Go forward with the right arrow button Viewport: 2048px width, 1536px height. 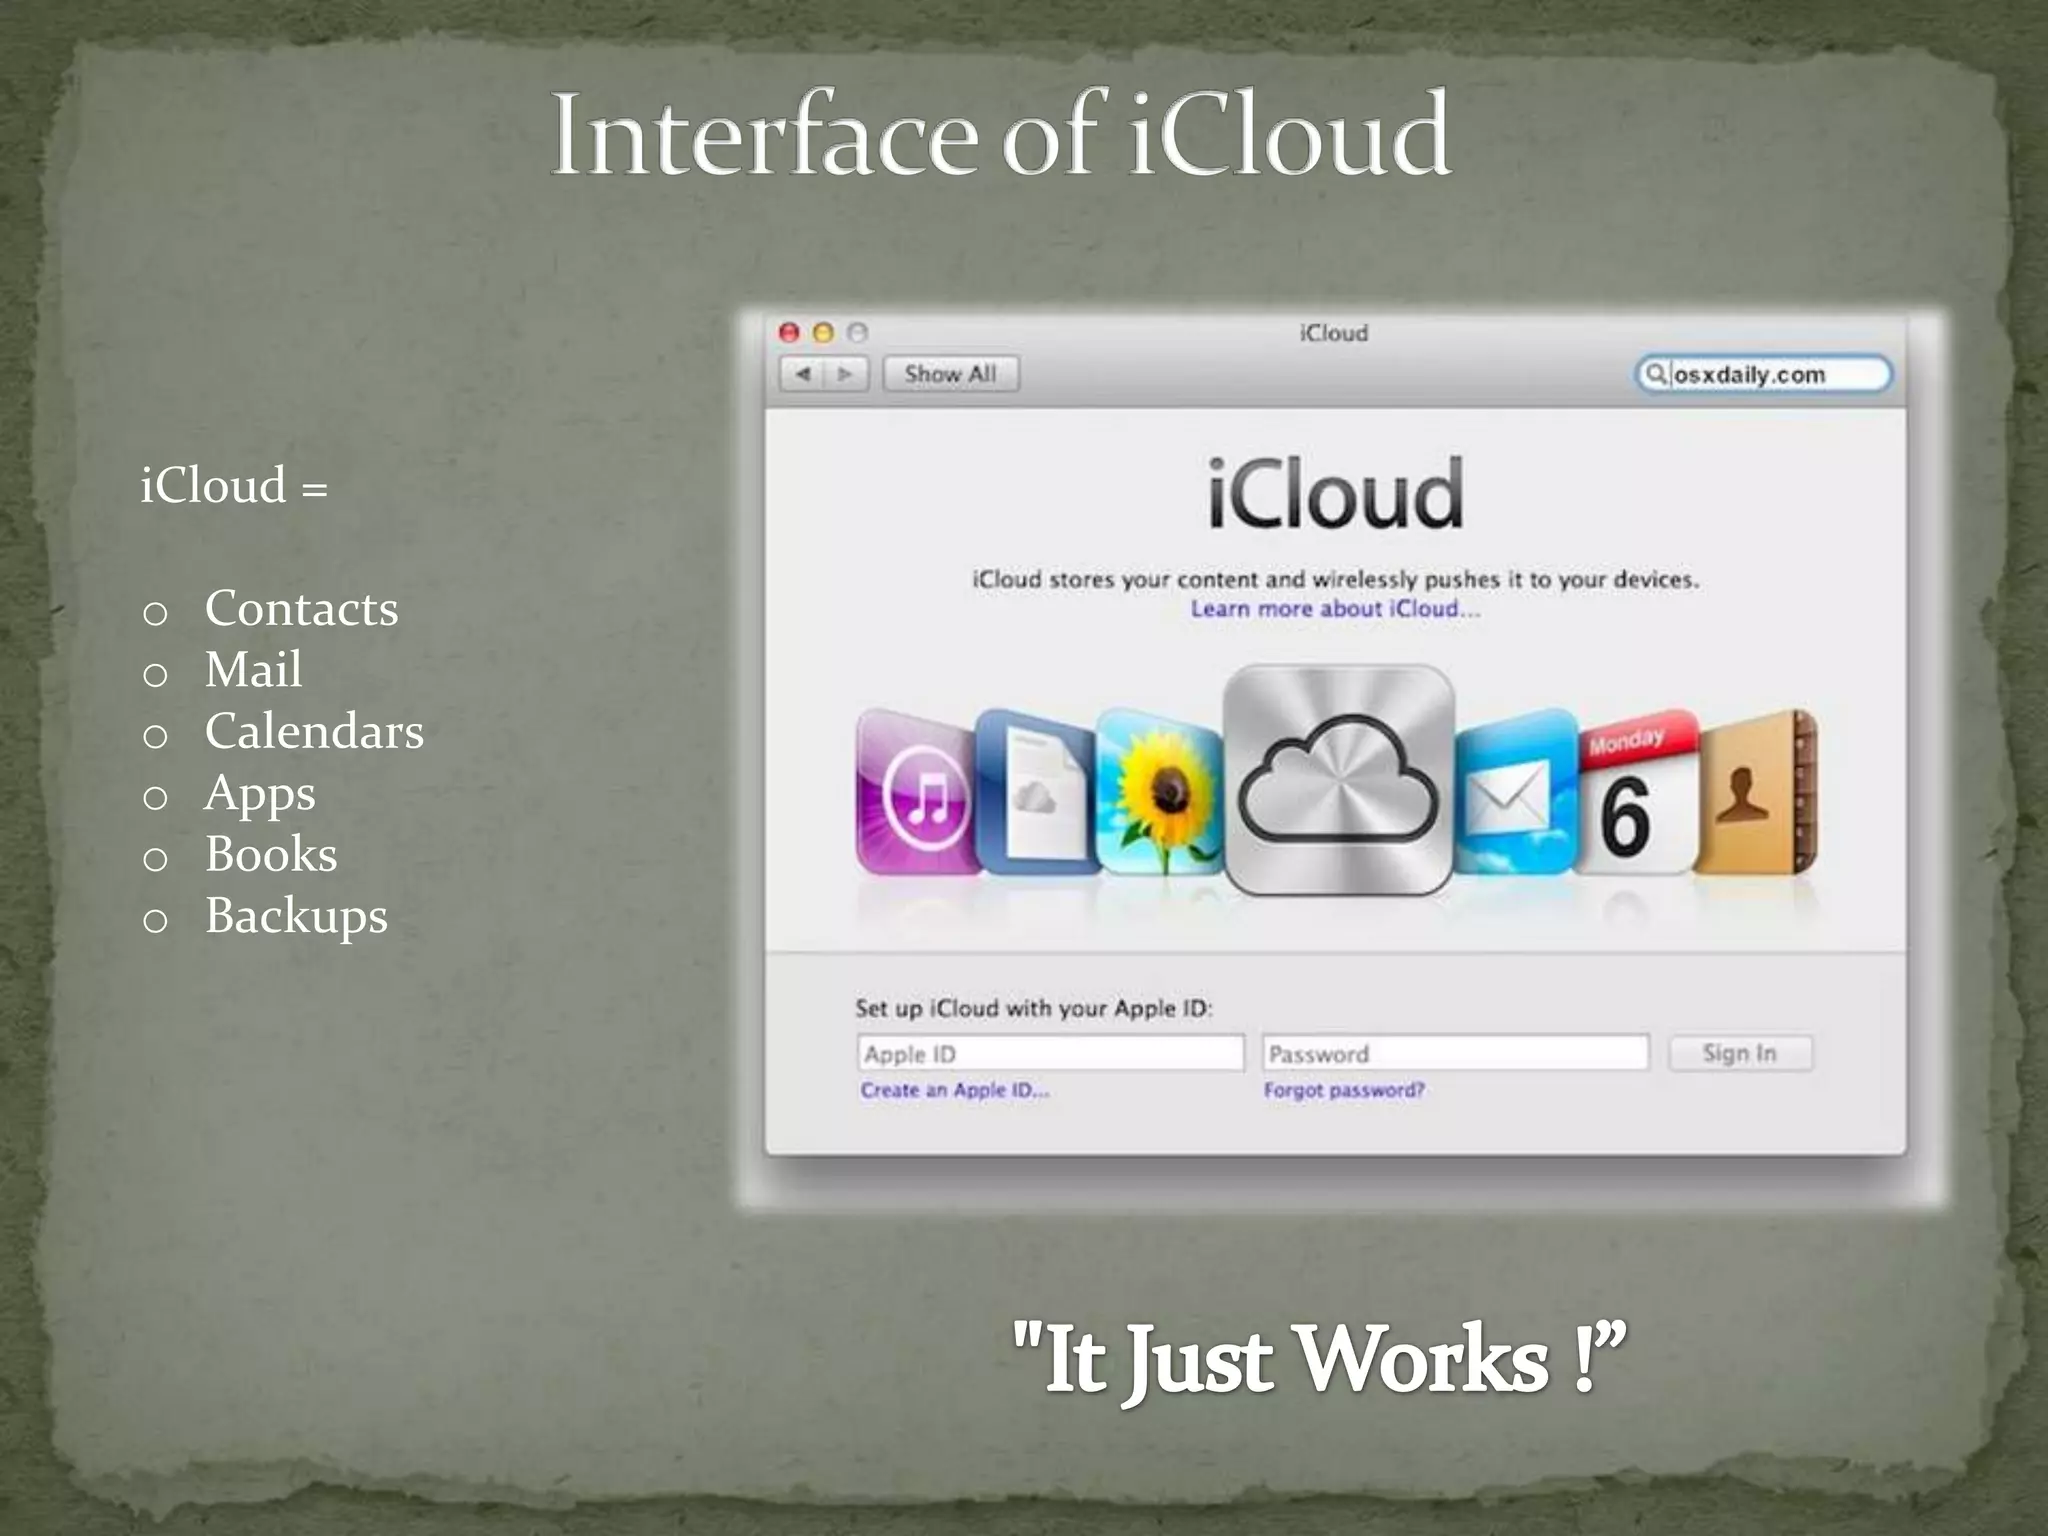click(x=846, y=374)
